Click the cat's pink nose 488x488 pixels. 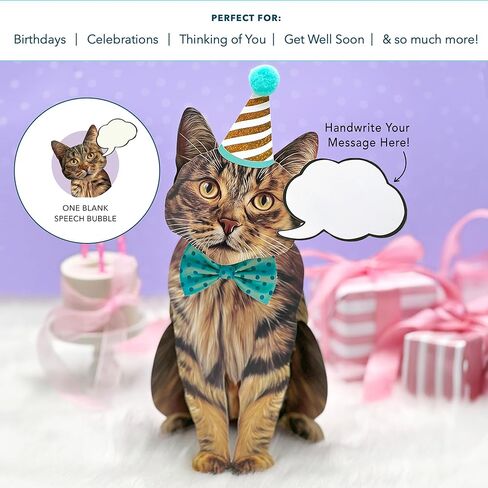point(229,225)
